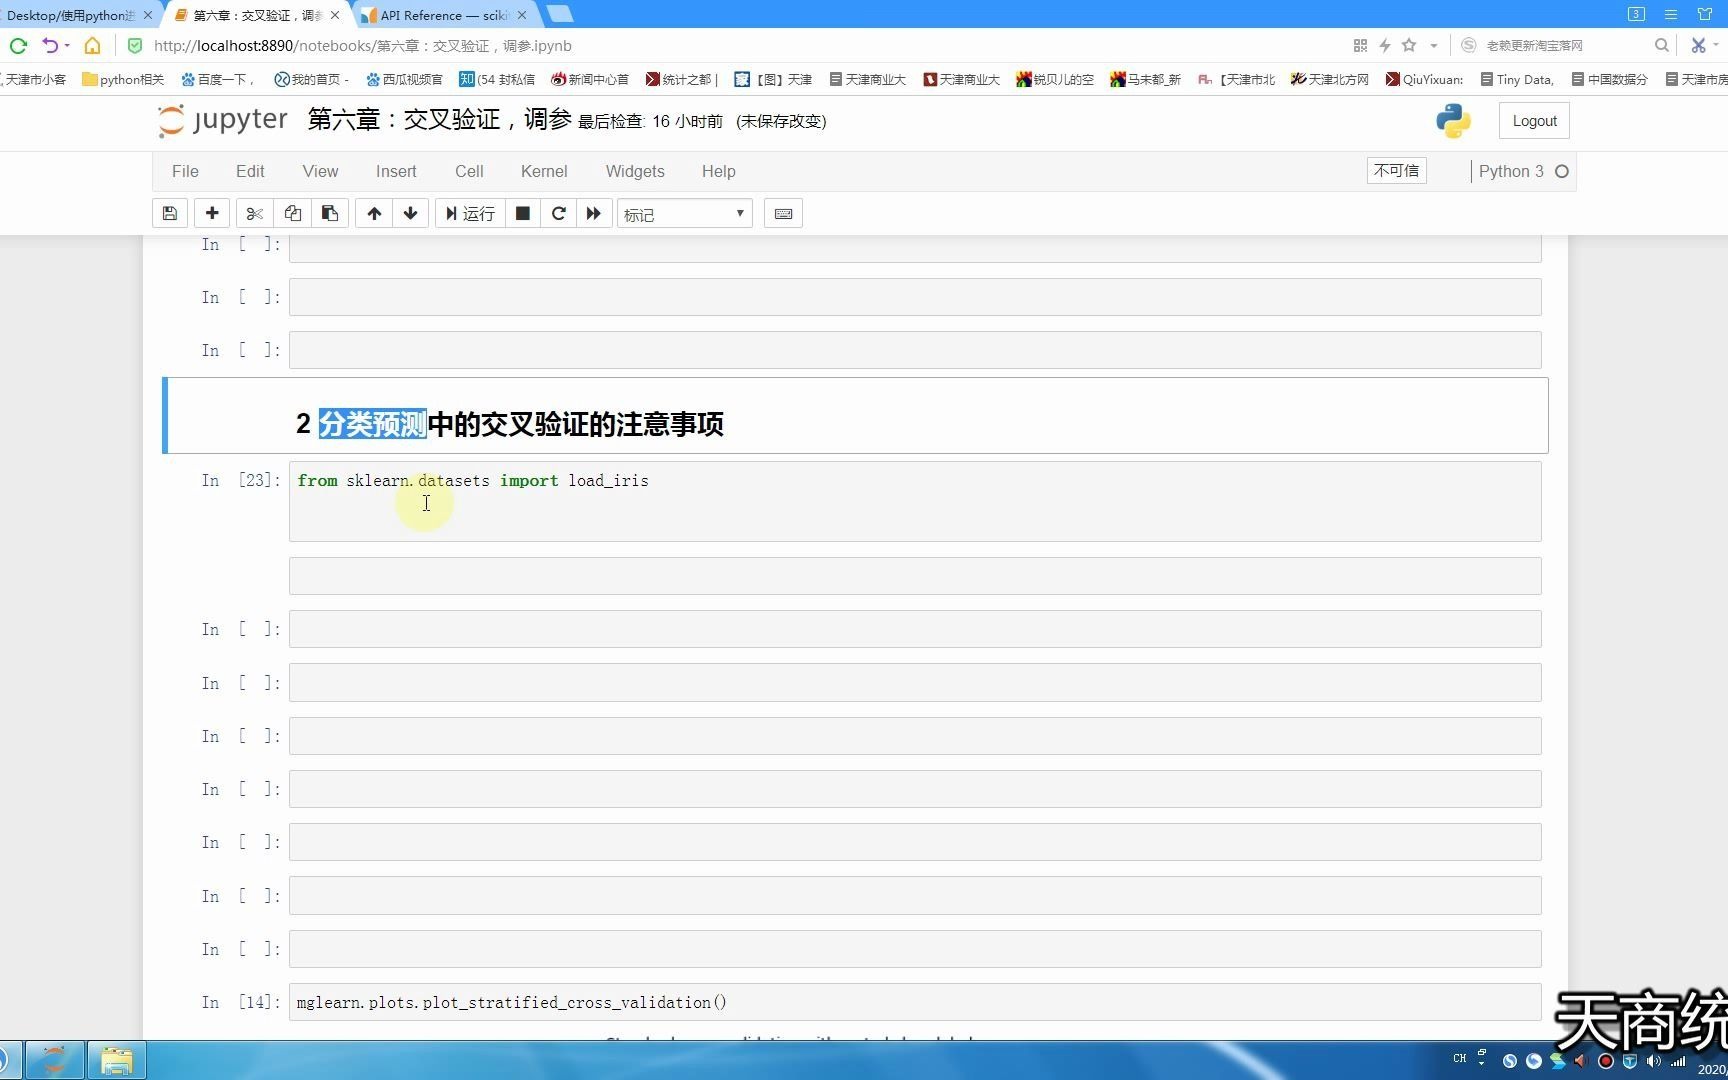Open the File menu
The width and height of the screenshot is (1728, 1080).
(x=185, y=171)
